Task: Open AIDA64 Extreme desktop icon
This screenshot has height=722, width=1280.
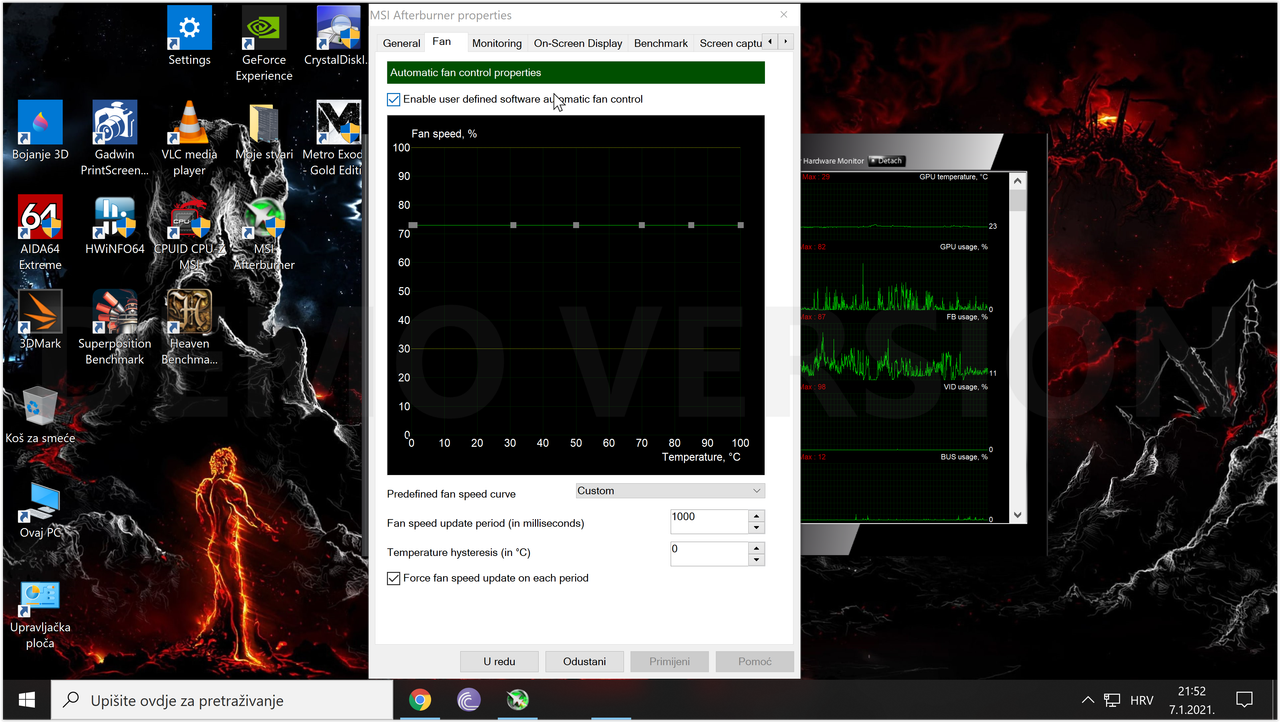Action: 40,233
